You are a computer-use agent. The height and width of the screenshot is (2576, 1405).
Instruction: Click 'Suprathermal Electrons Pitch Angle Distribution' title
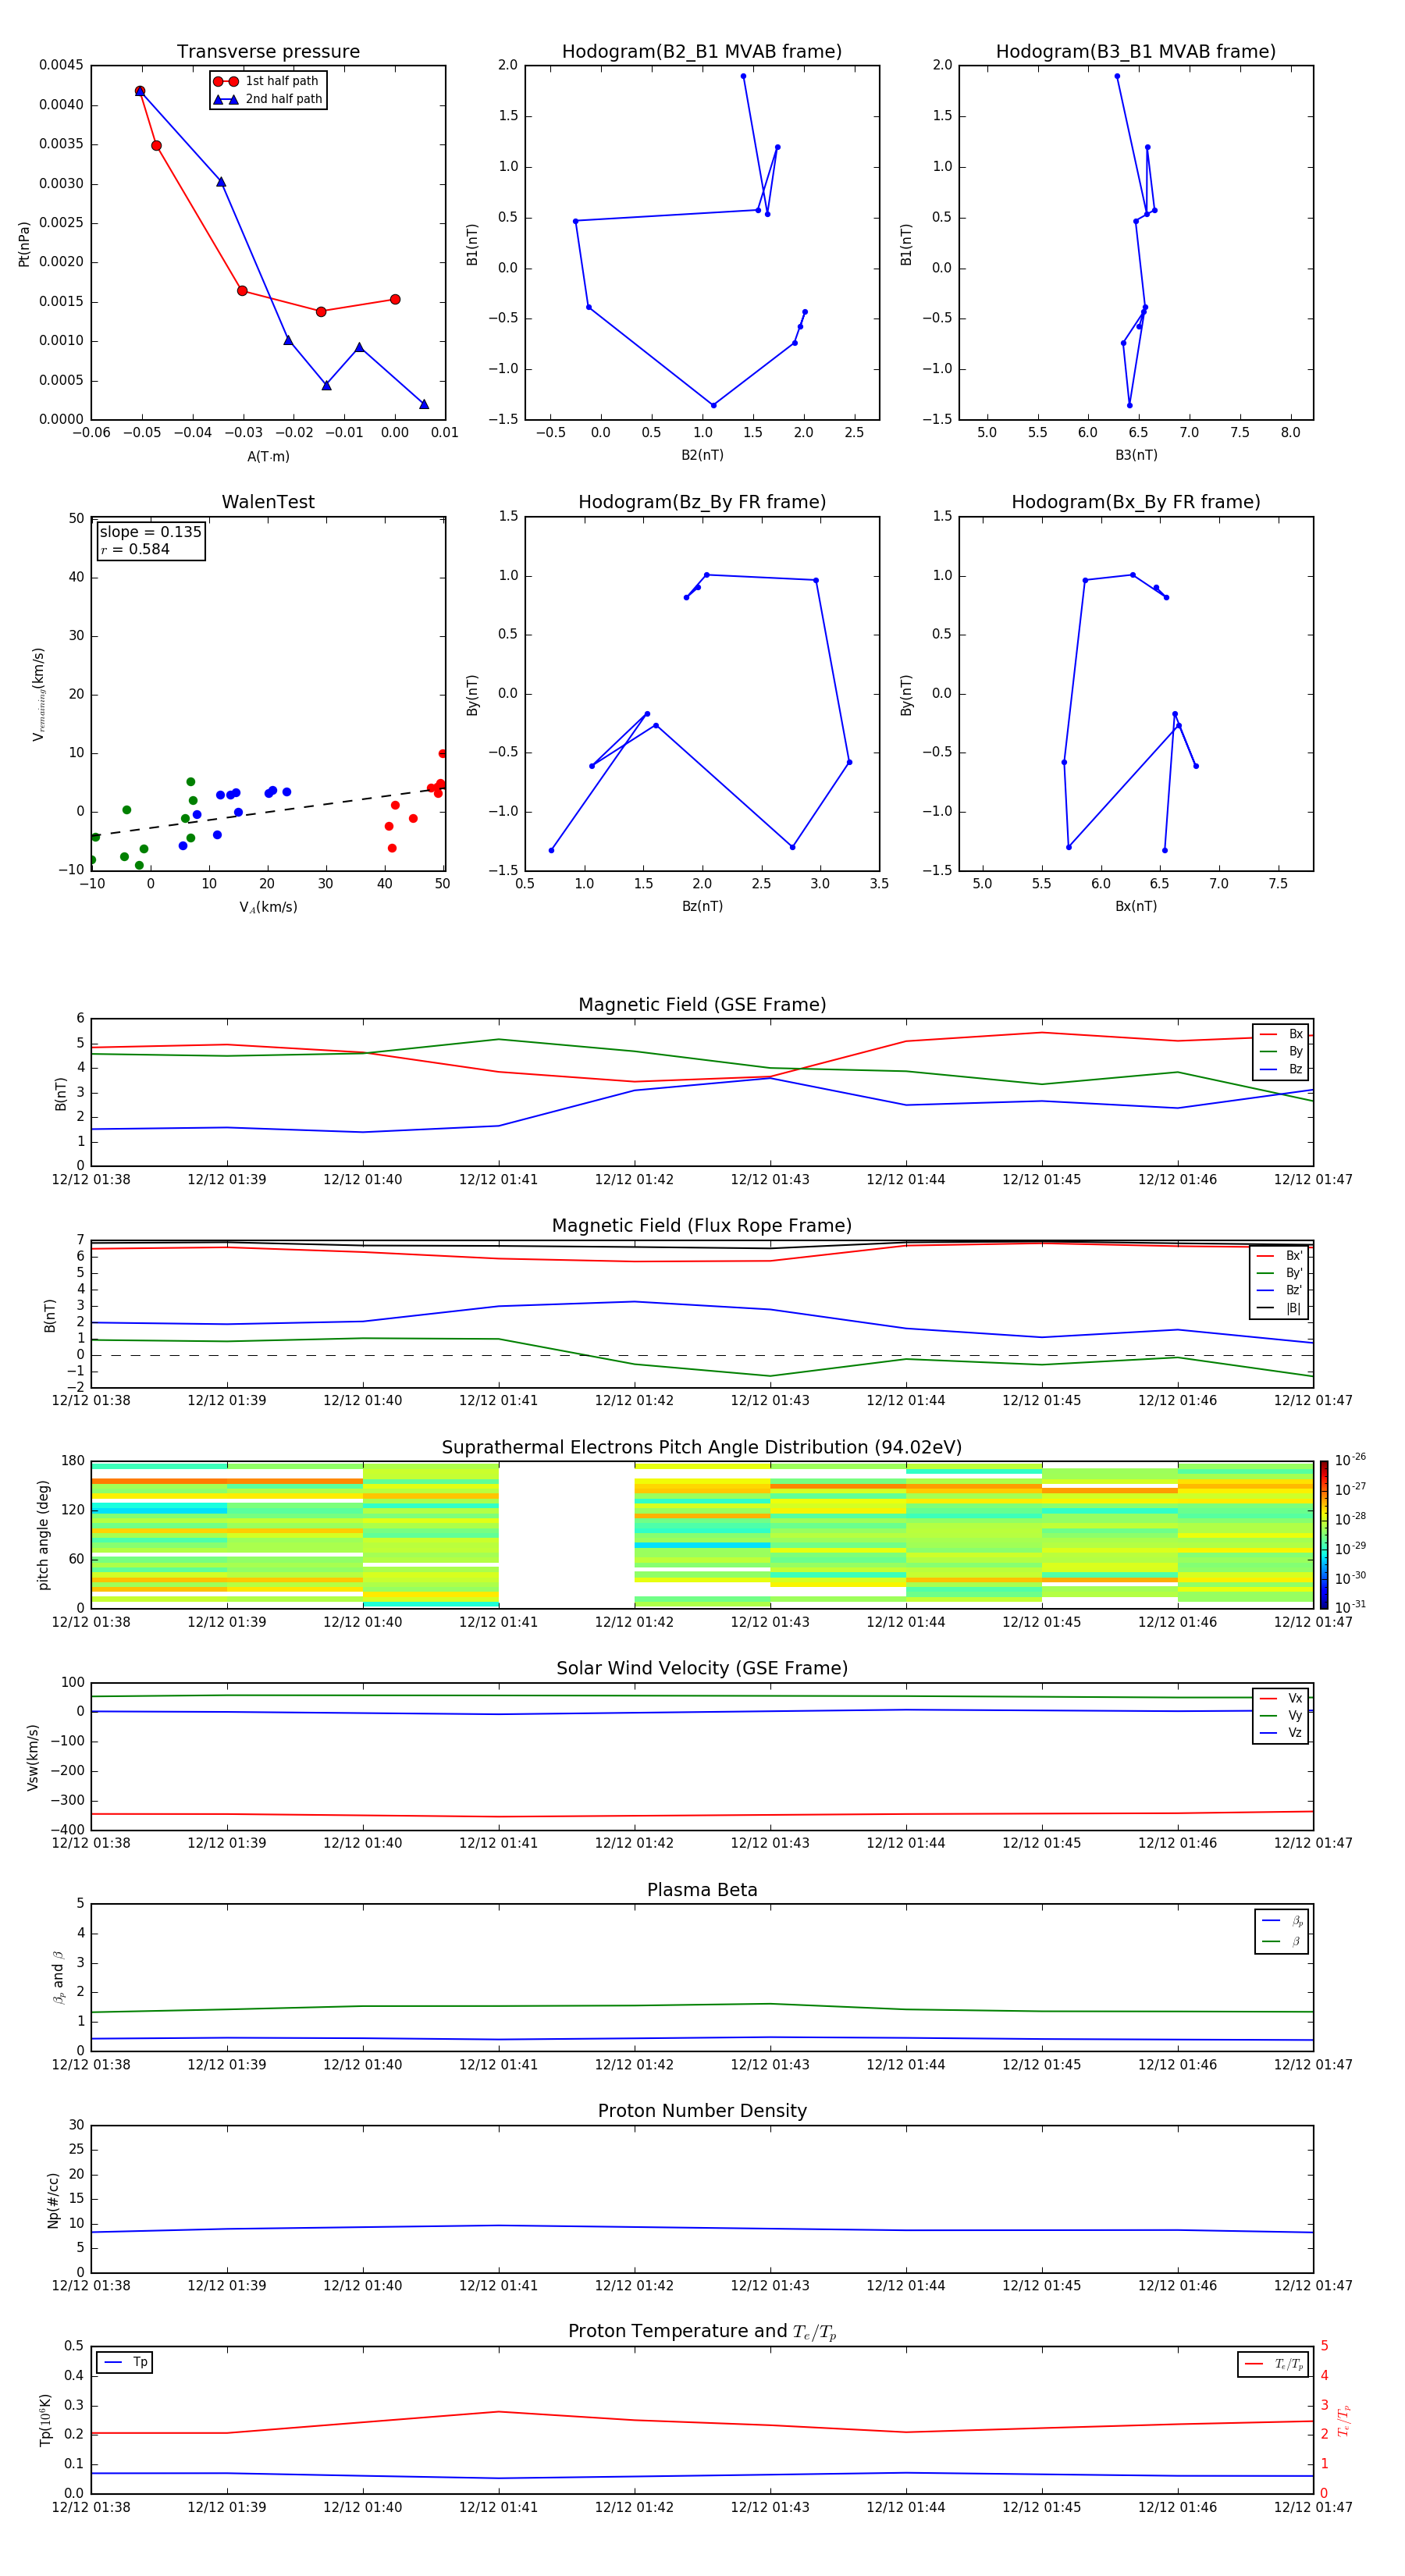point(702,1448)
